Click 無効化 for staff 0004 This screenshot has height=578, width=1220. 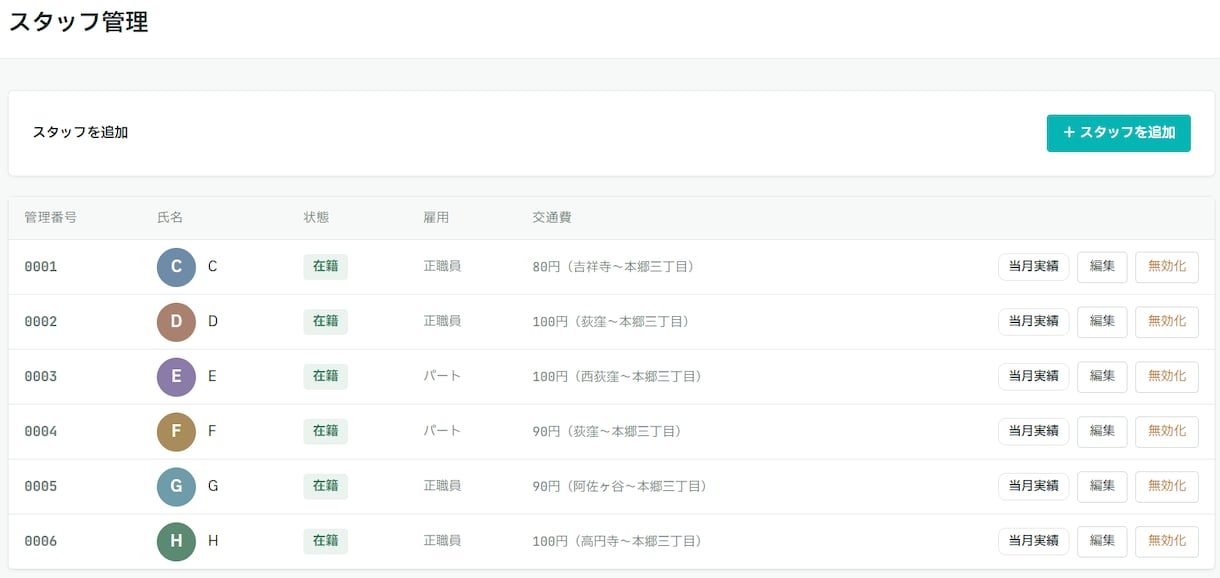pos(1167,432)
